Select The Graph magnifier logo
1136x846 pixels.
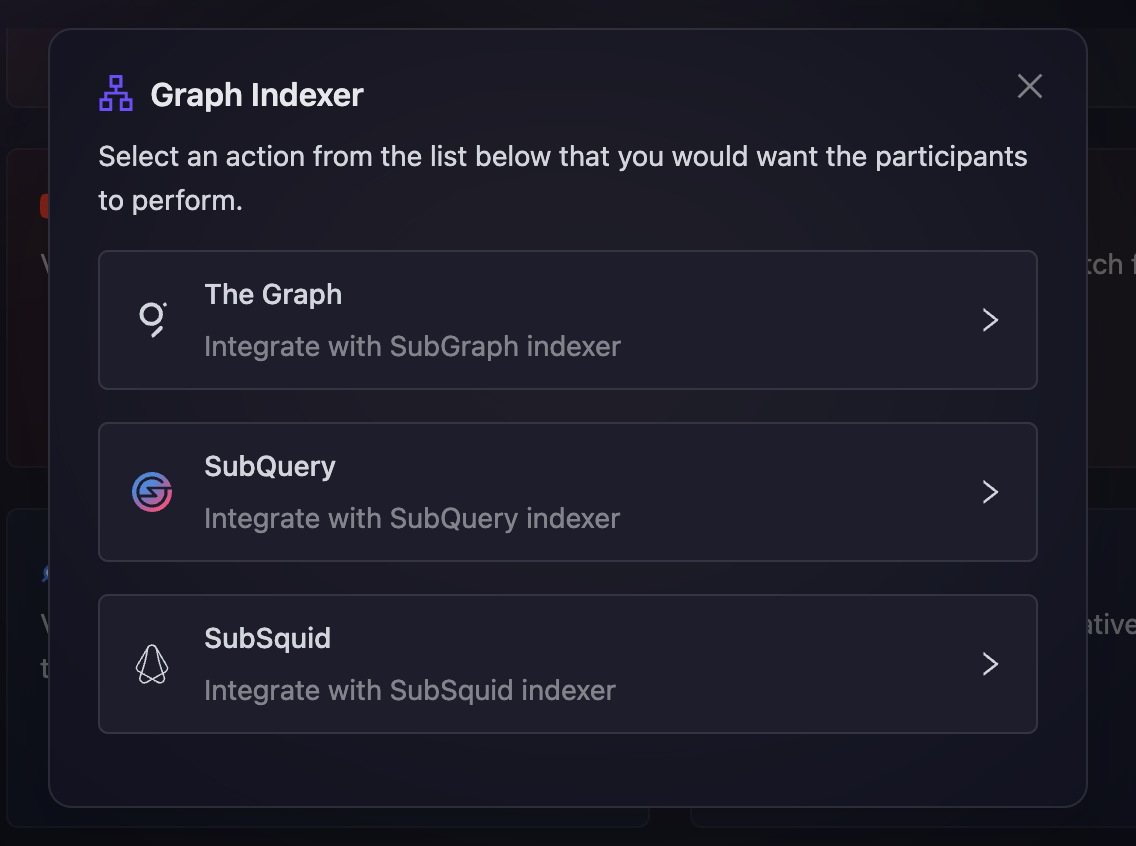153,319
